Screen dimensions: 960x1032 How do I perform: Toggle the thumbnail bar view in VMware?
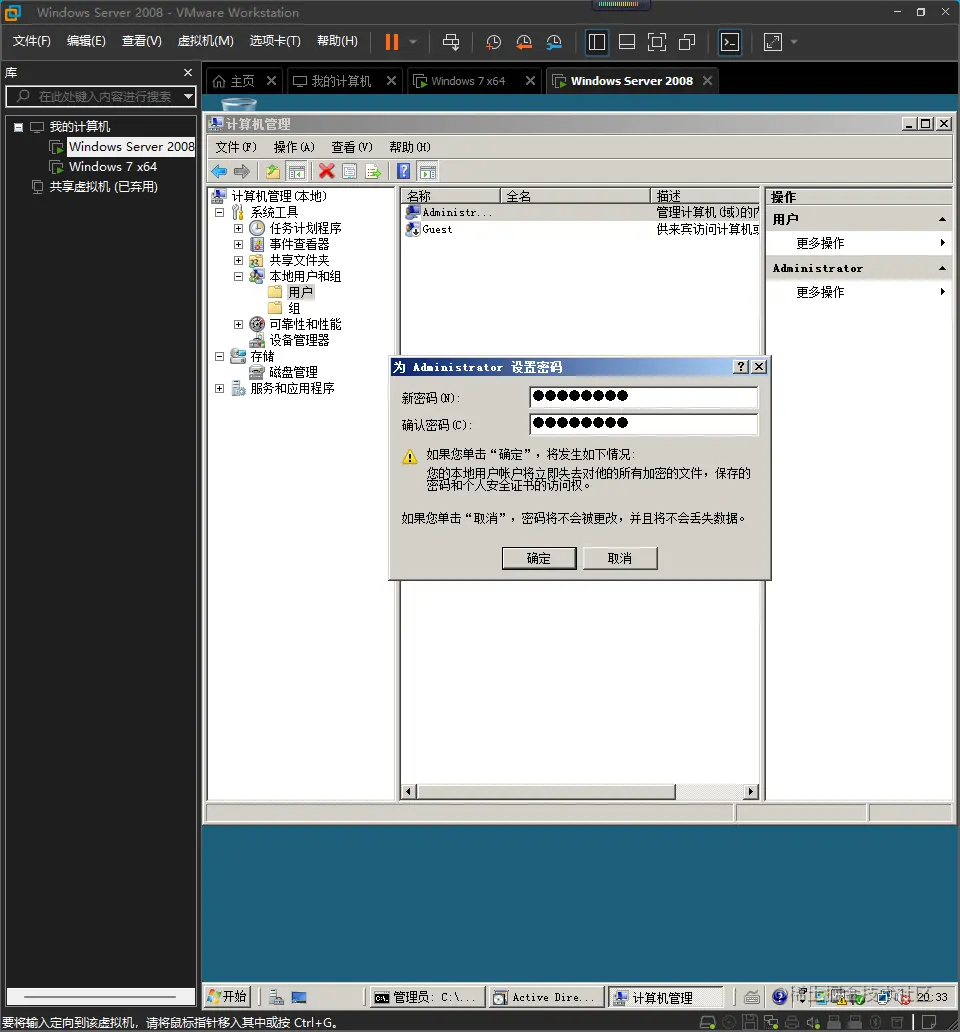click(627, 42)
